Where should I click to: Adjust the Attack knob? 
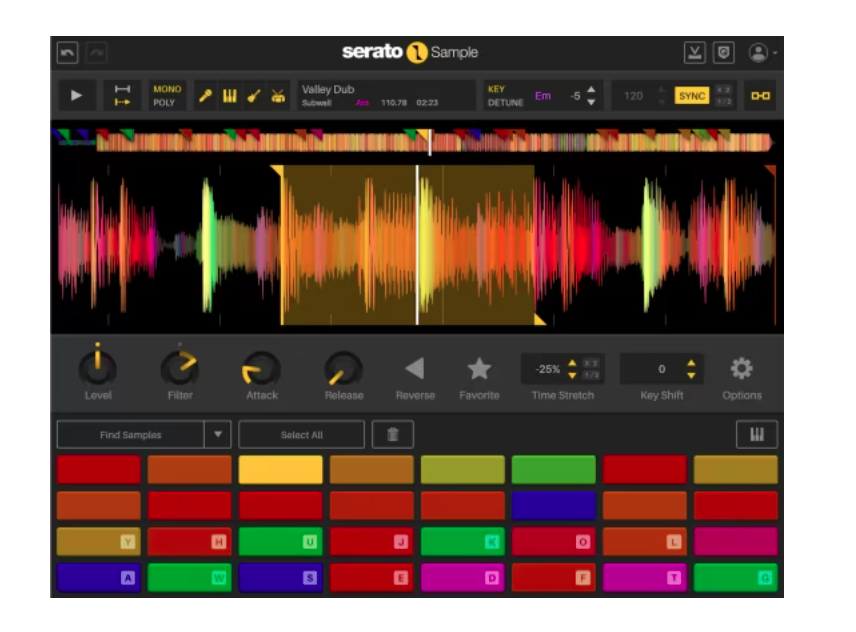tap(261, 369)
